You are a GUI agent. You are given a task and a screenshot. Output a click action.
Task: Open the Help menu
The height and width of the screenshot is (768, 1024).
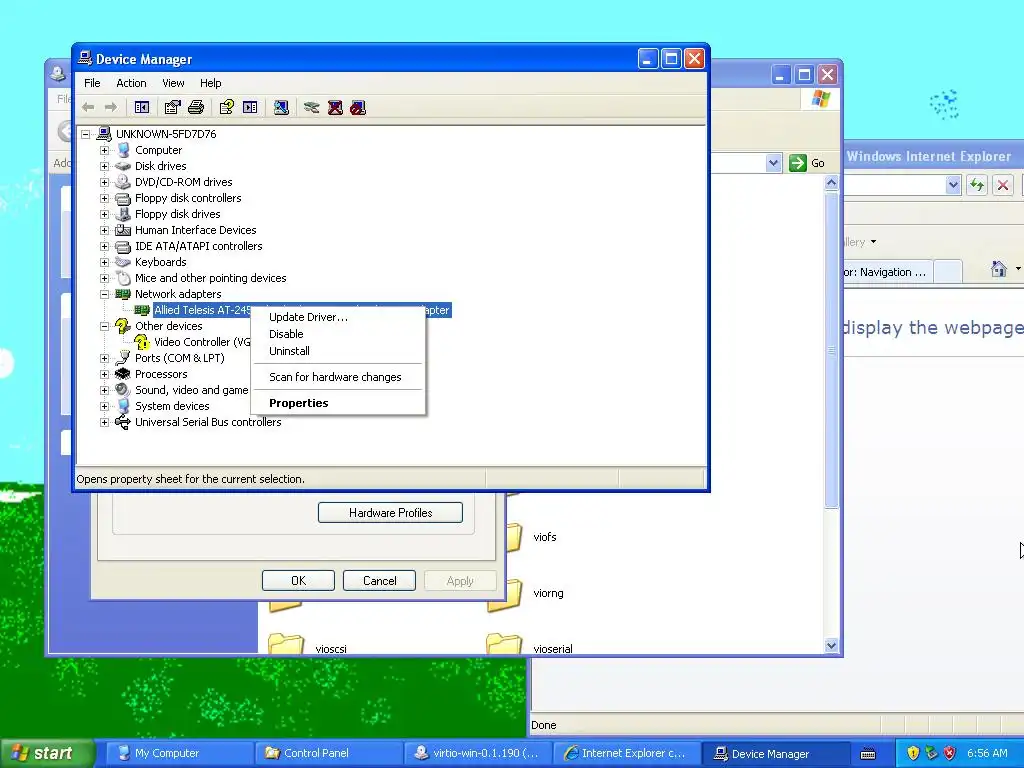click(x=210, y=83)
